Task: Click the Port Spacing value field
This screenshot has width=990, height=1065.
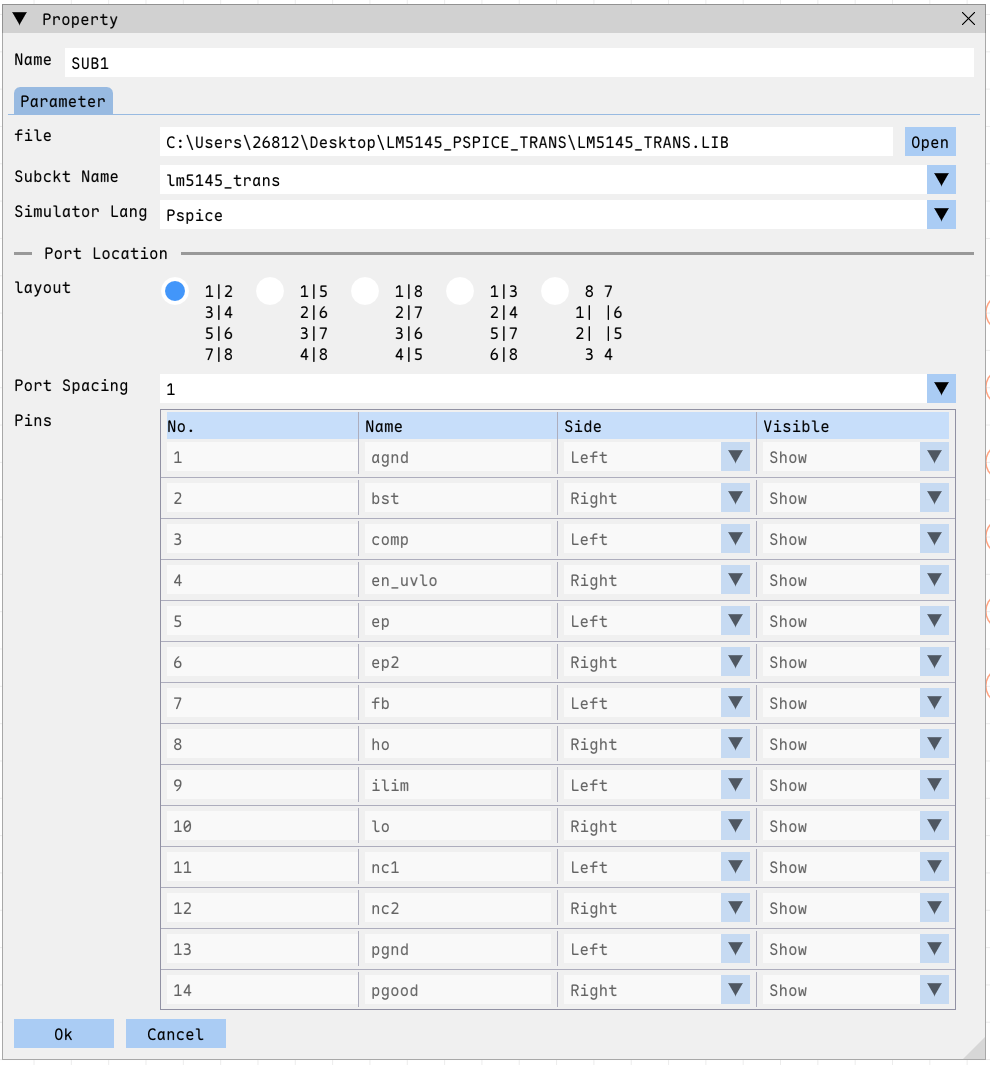Action: click(x=543, y=389)
